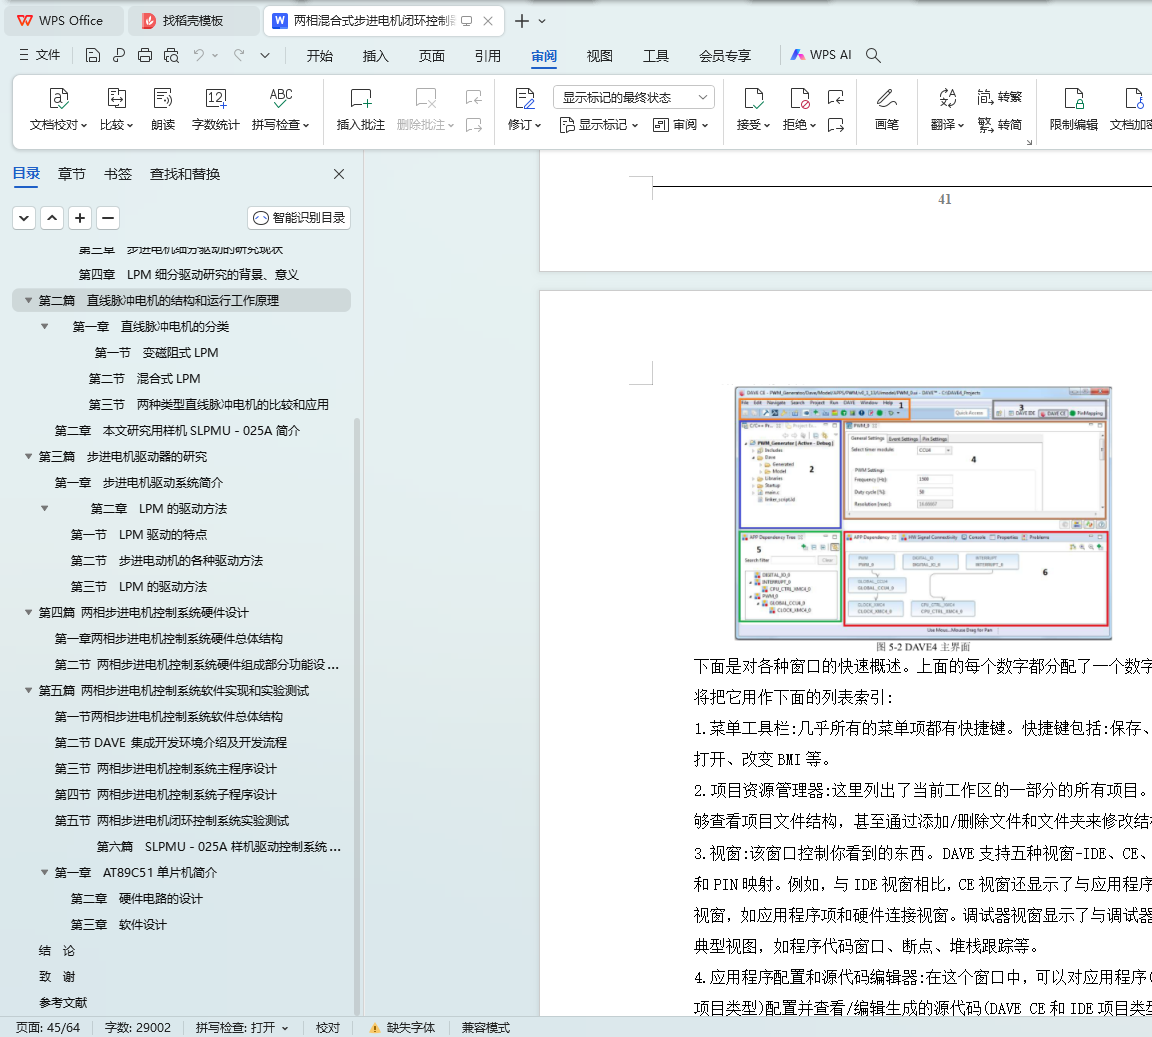Move to previous heading with up arrow button
Screen dimensions: 1152x1037
pos(52,218)
